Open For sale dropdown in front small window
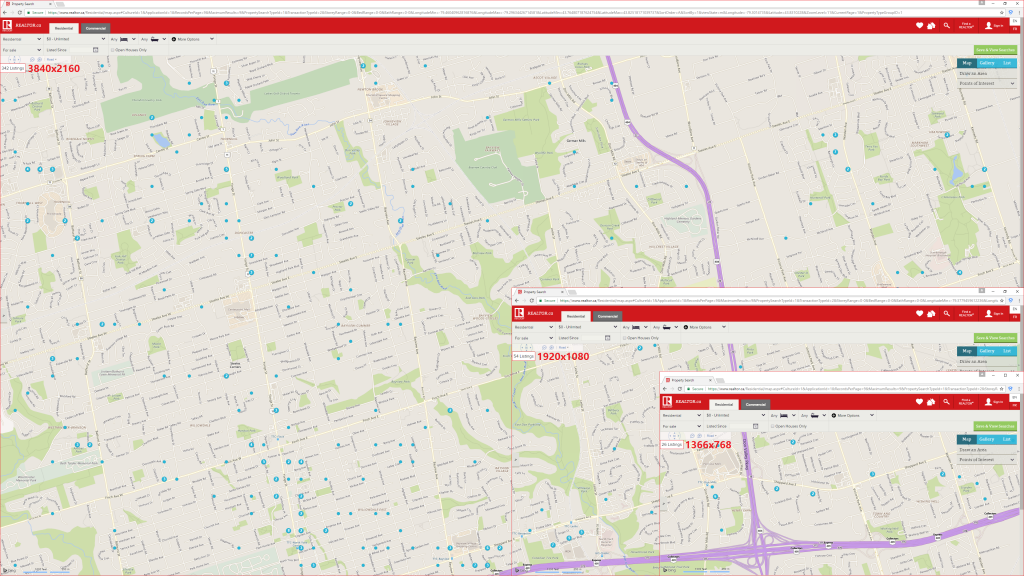The image size is (1024, 576). tap(681, 426)
